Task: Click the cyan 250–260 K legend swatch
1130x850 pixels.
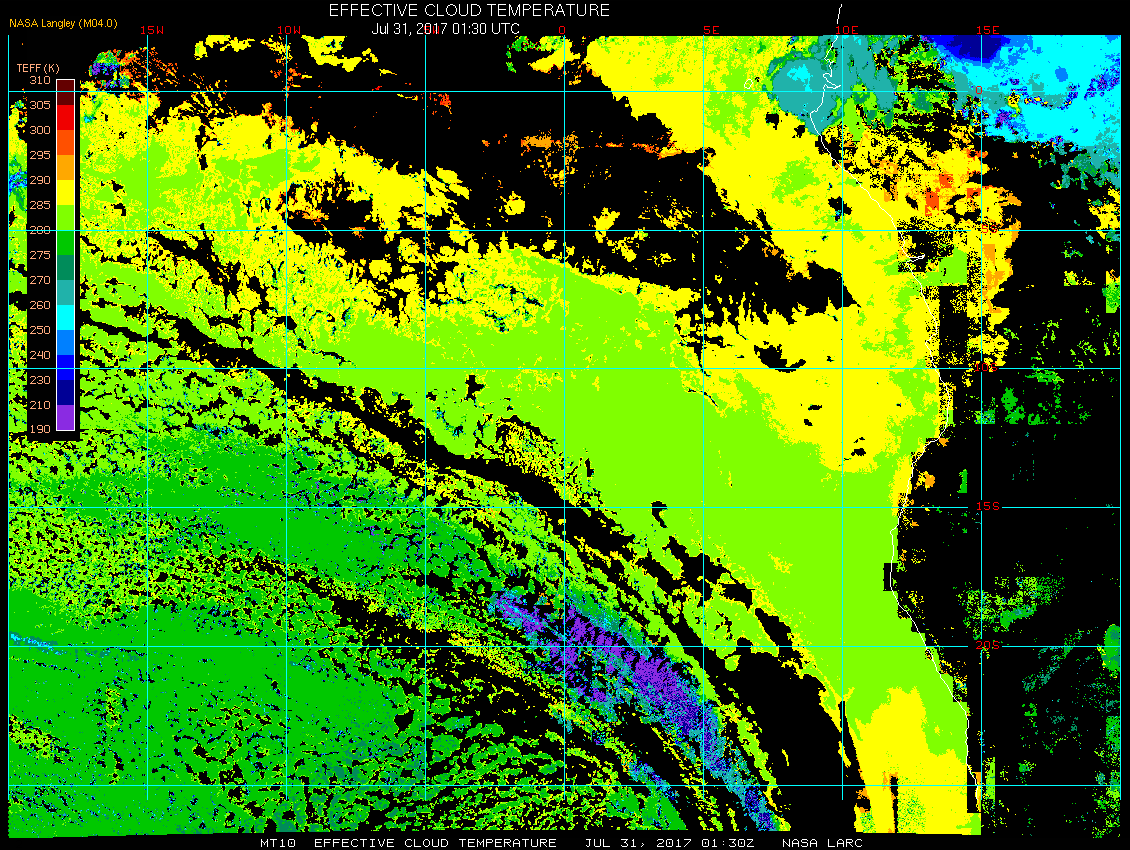Action: coord(66,317)
